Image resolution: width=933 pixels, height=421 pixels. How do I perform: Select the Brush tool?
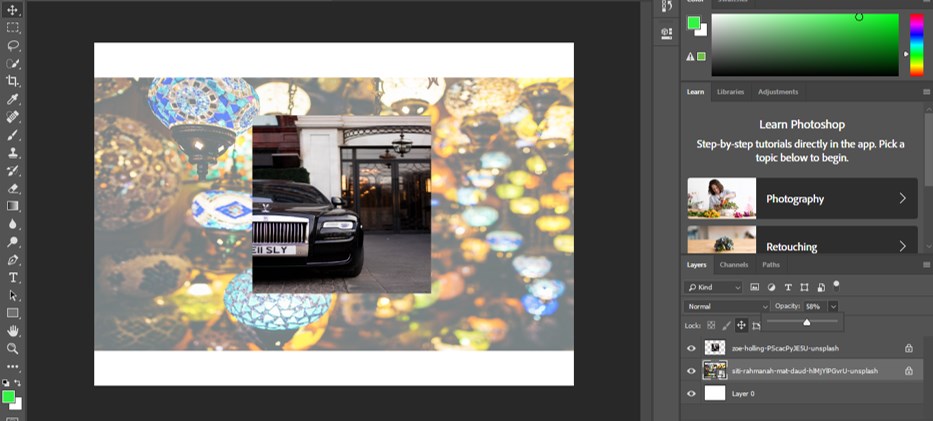12,134
